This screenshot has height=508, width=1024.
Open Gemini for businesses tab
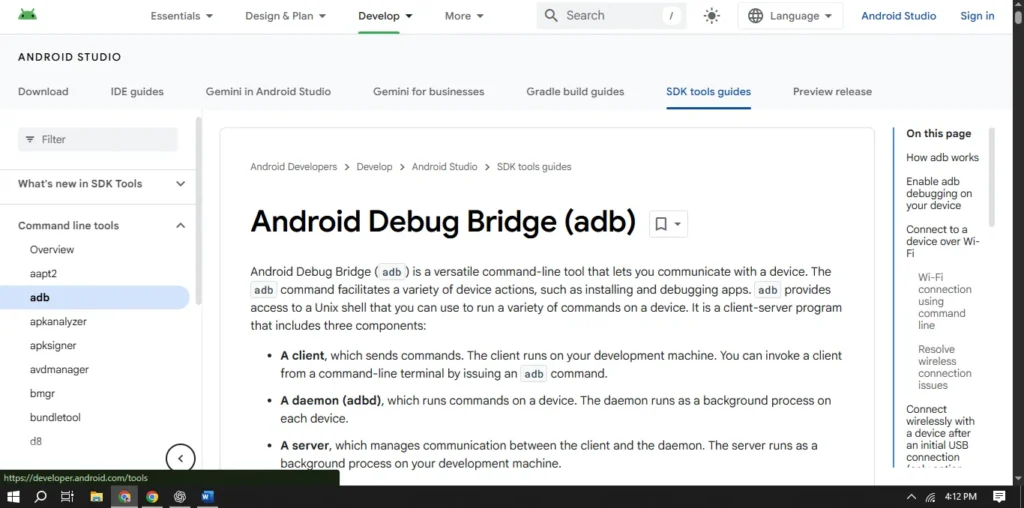click(x=428, y=91)
